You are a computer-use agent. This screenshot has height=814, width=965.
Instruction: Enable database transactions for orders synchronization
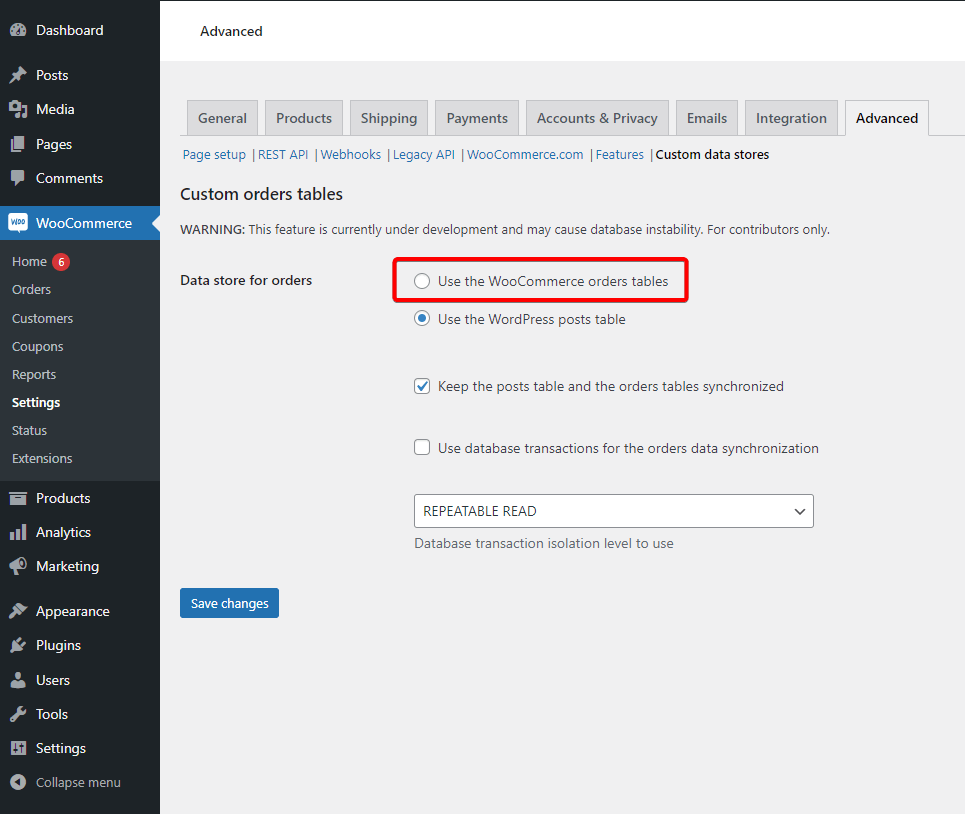(422, 447)
